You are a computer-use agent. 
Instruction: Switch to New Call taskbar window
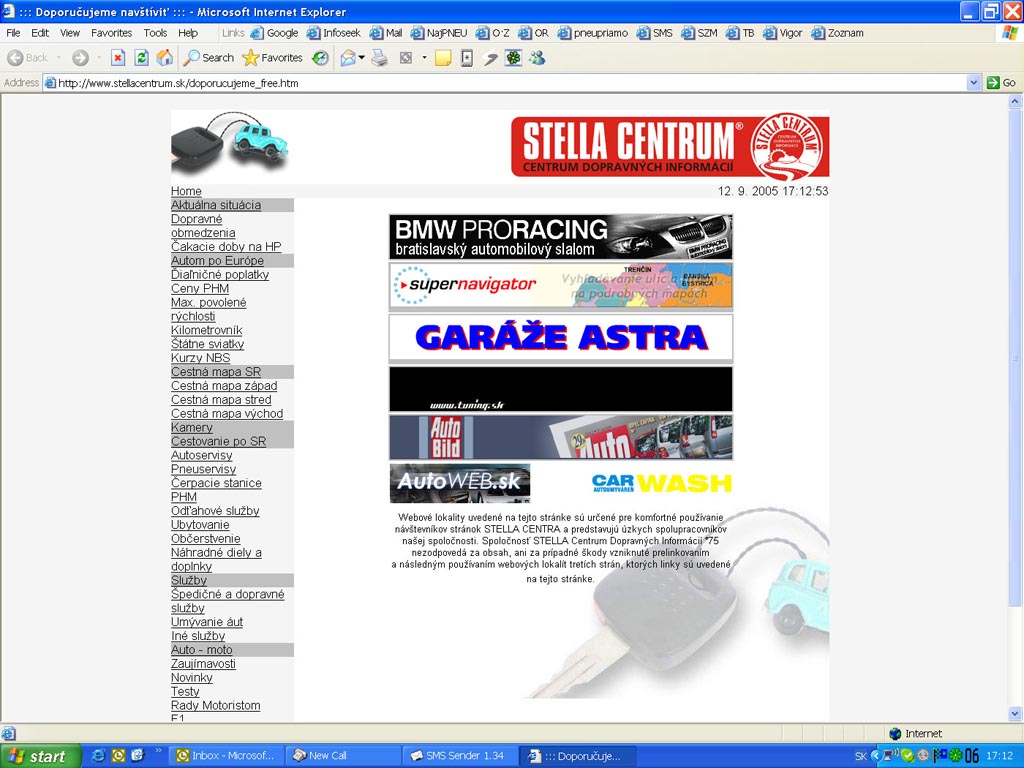coord(342,756)
